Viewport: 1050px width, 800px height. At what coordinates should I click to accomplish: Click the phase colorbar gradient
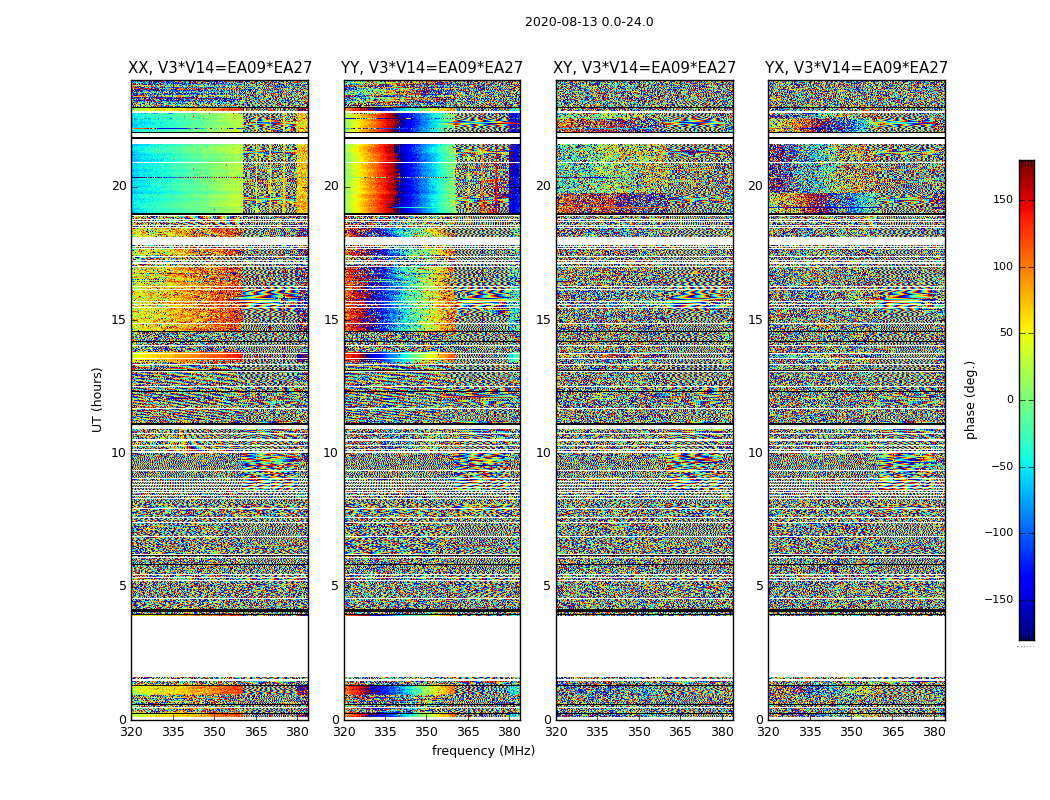point(1027,400)
